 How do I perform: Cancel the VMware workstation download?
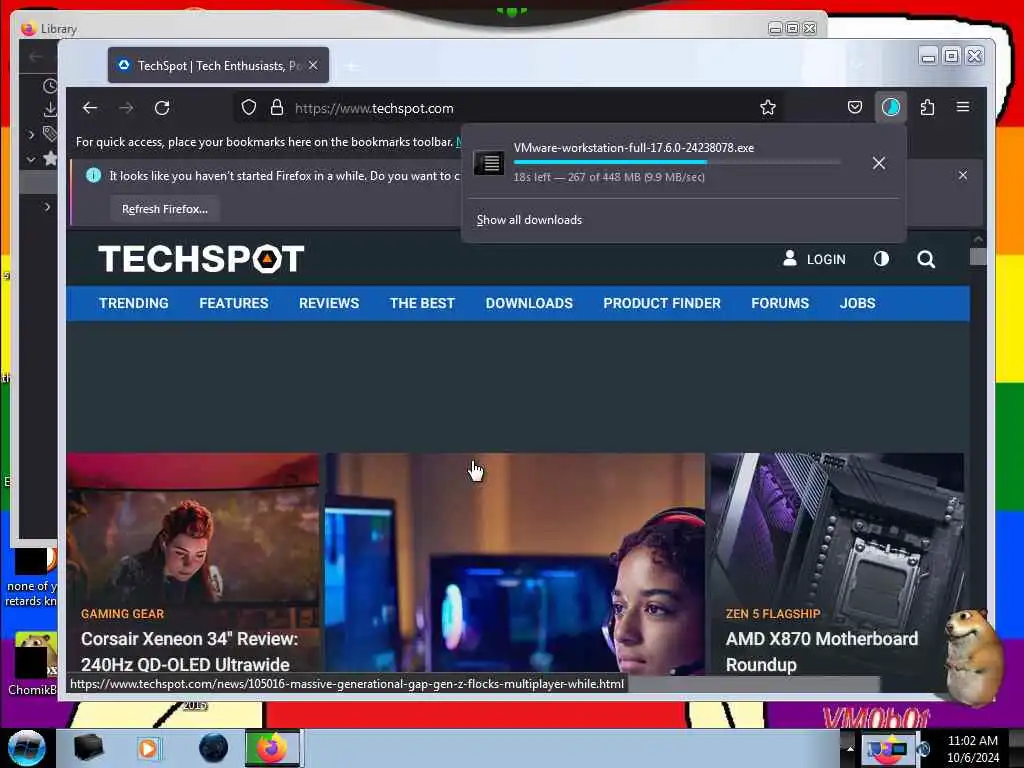pos(879,163)
